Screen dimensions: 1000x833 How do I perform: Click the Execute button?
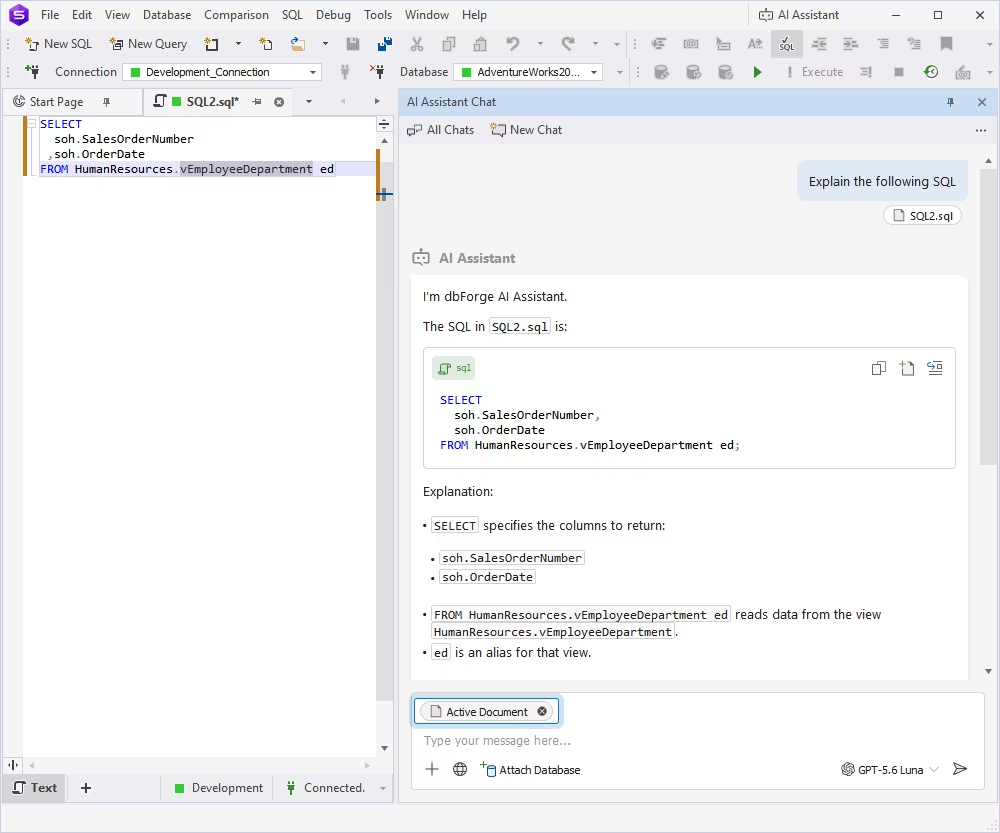[x=815, y=72]
